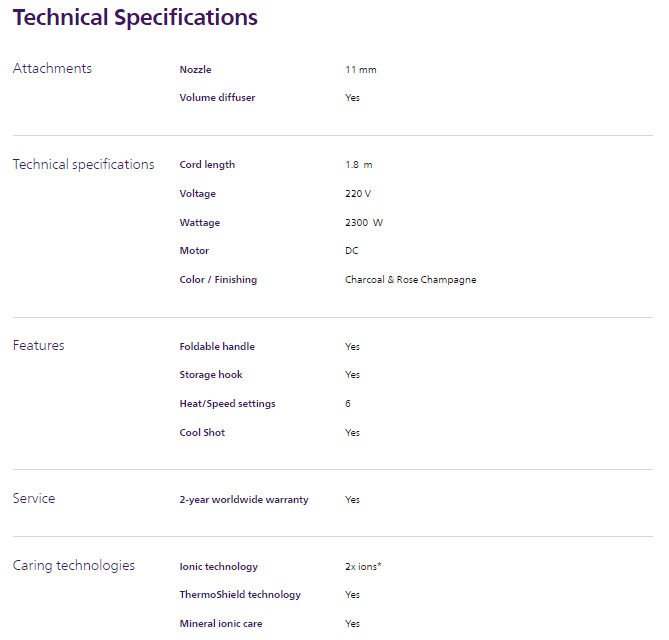Image resolution: width=669 pixels, height=640 pixels.
Task: Select the Foldable handle label
Action: coord(217,347)
